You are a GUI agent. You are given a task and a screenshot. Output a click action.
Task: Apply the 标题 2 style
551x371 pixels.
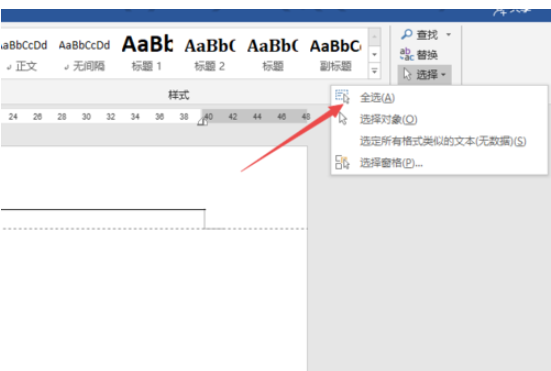pos(210,54)
